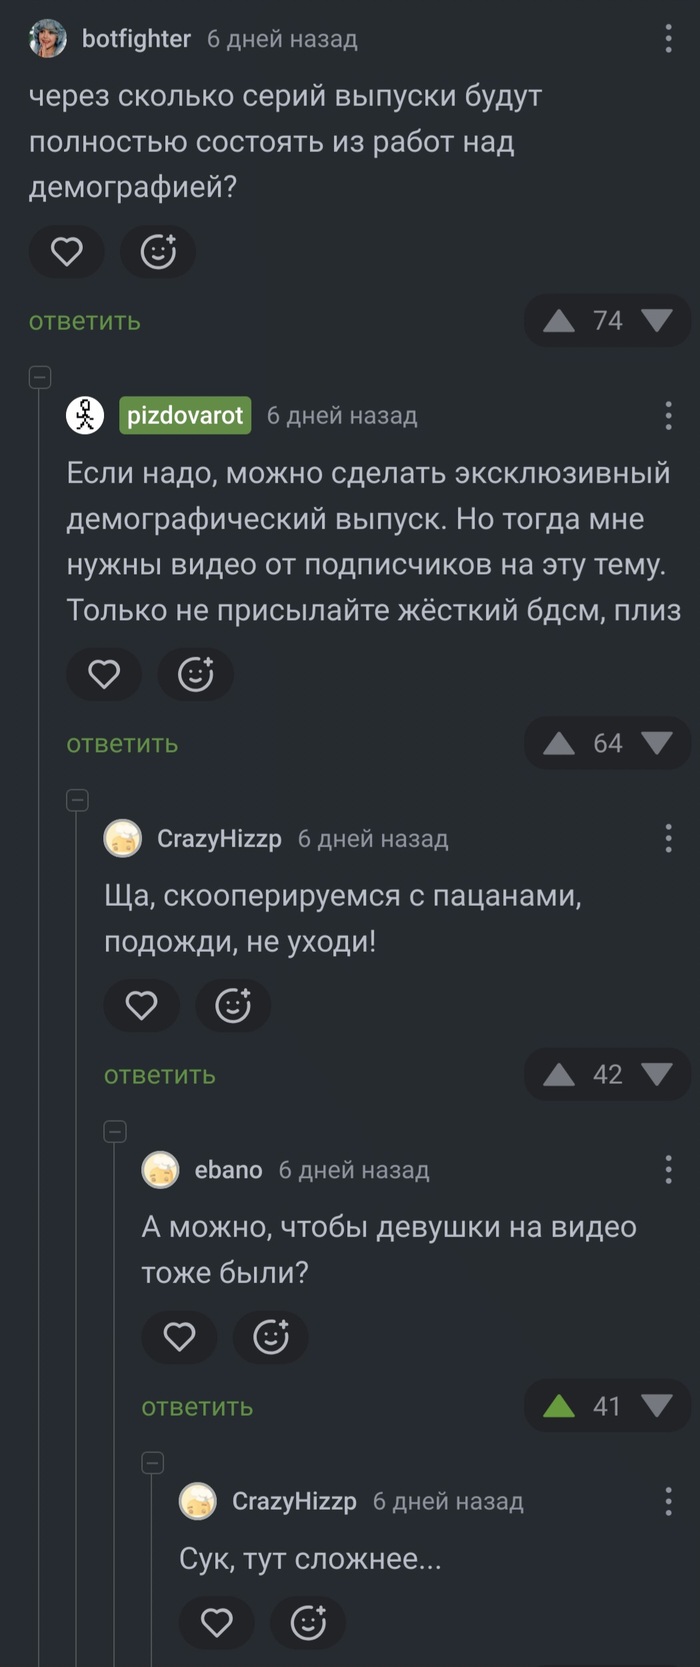This screenshot has height=1667, width=700.
Task: Upvote botfighter's comment
Action: (560, 320)
